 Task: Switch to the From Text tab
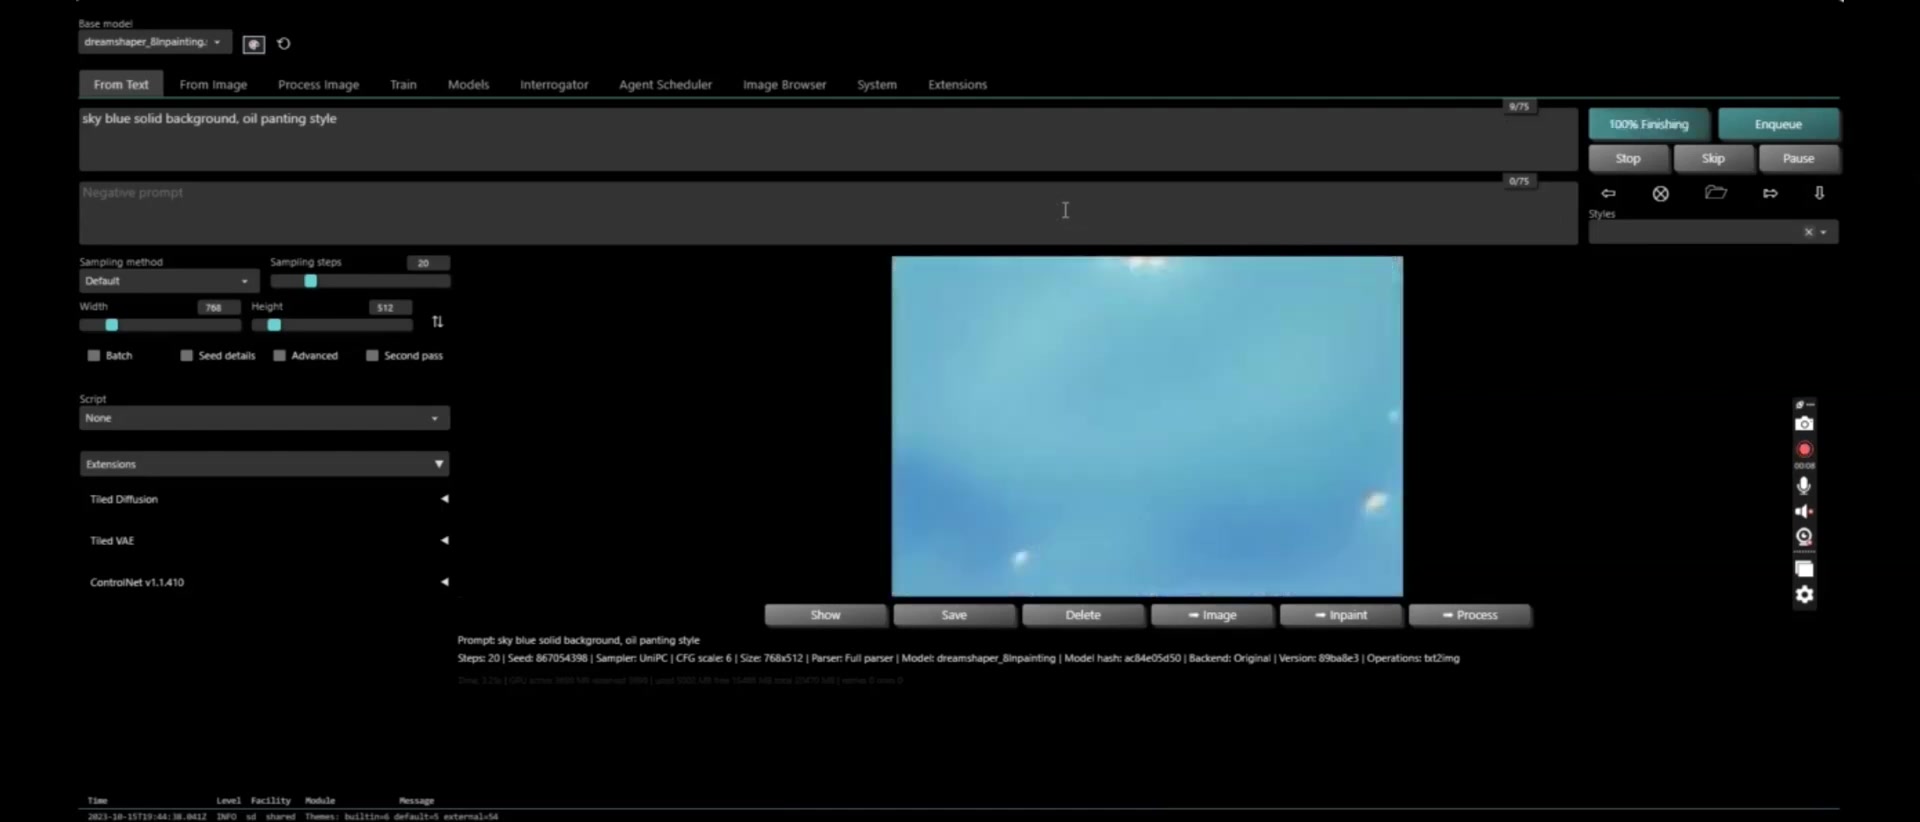[x=121, y=85]
